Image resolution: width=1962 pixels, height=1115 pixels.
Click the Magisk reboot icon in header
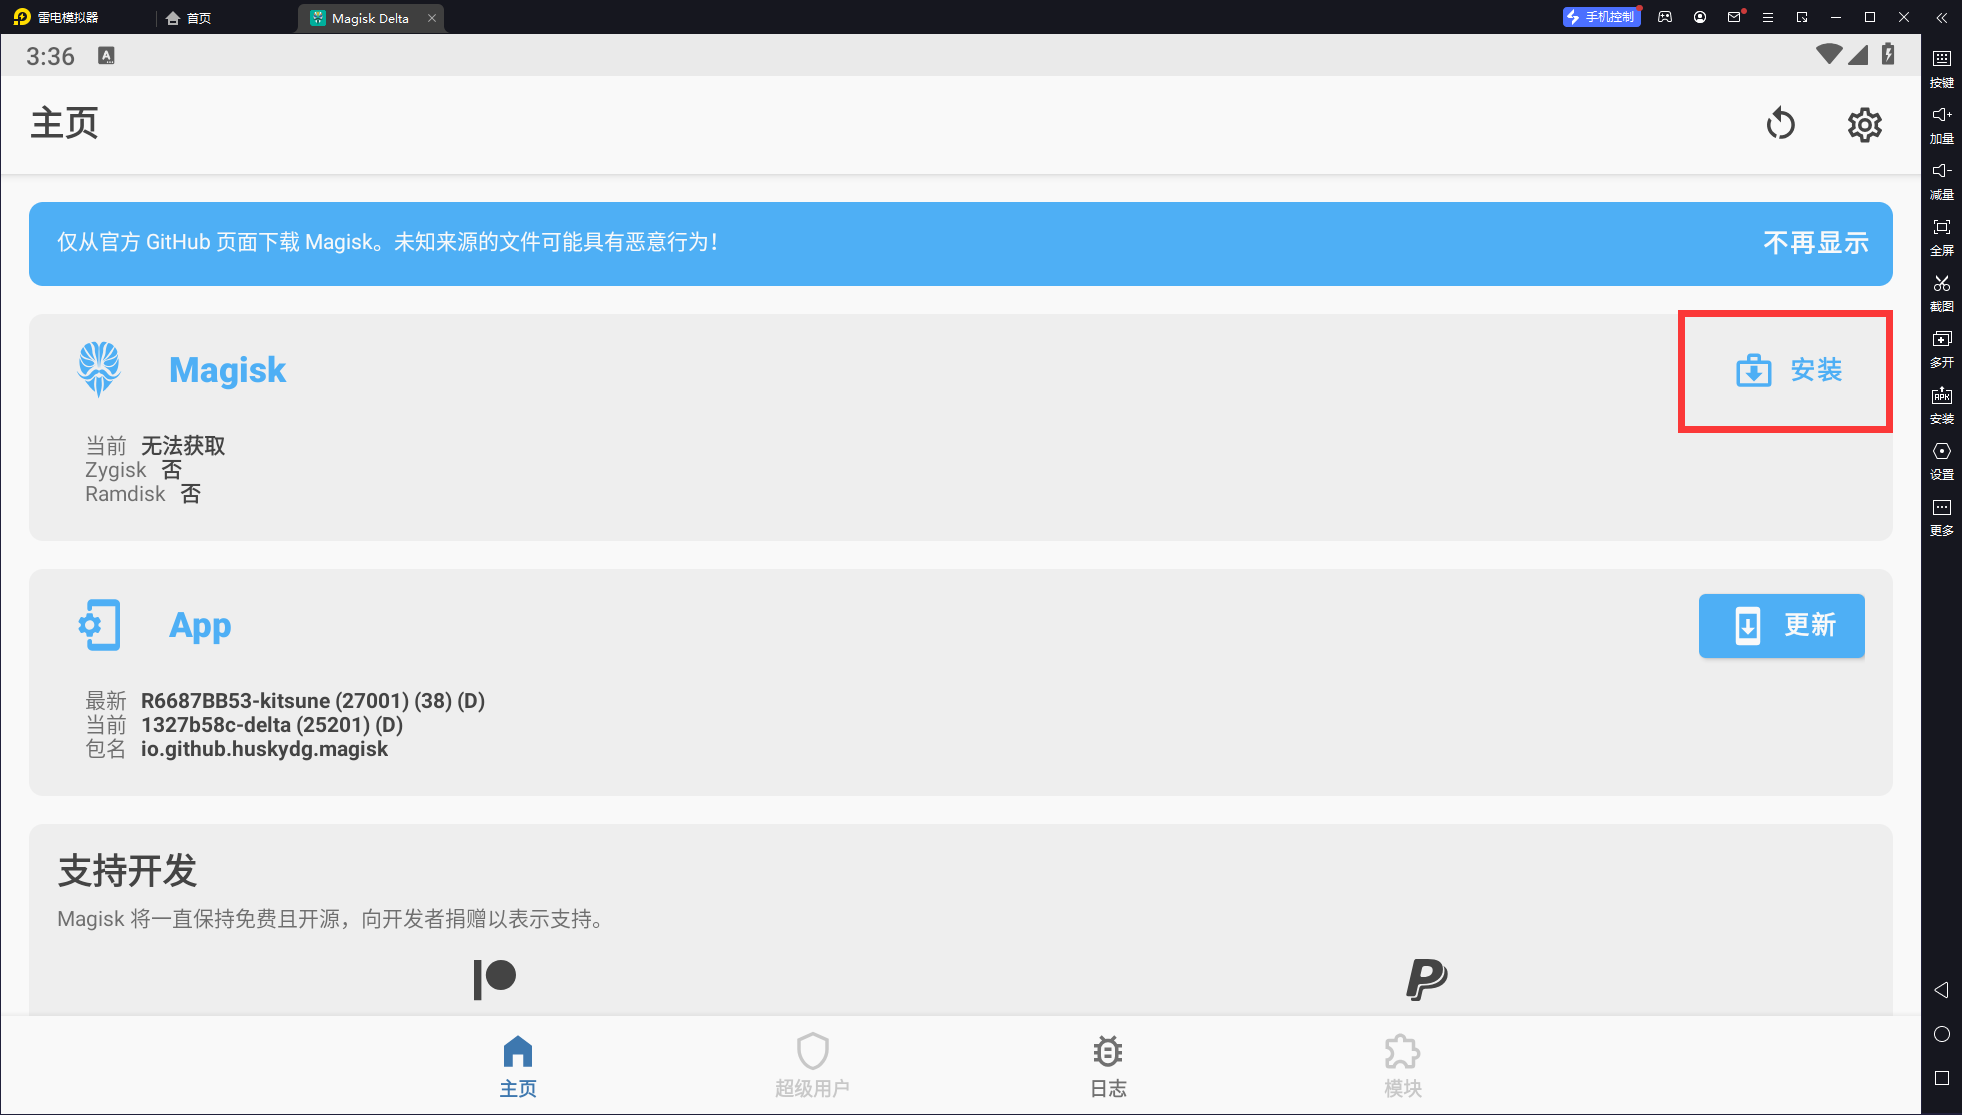point(1780,125)
